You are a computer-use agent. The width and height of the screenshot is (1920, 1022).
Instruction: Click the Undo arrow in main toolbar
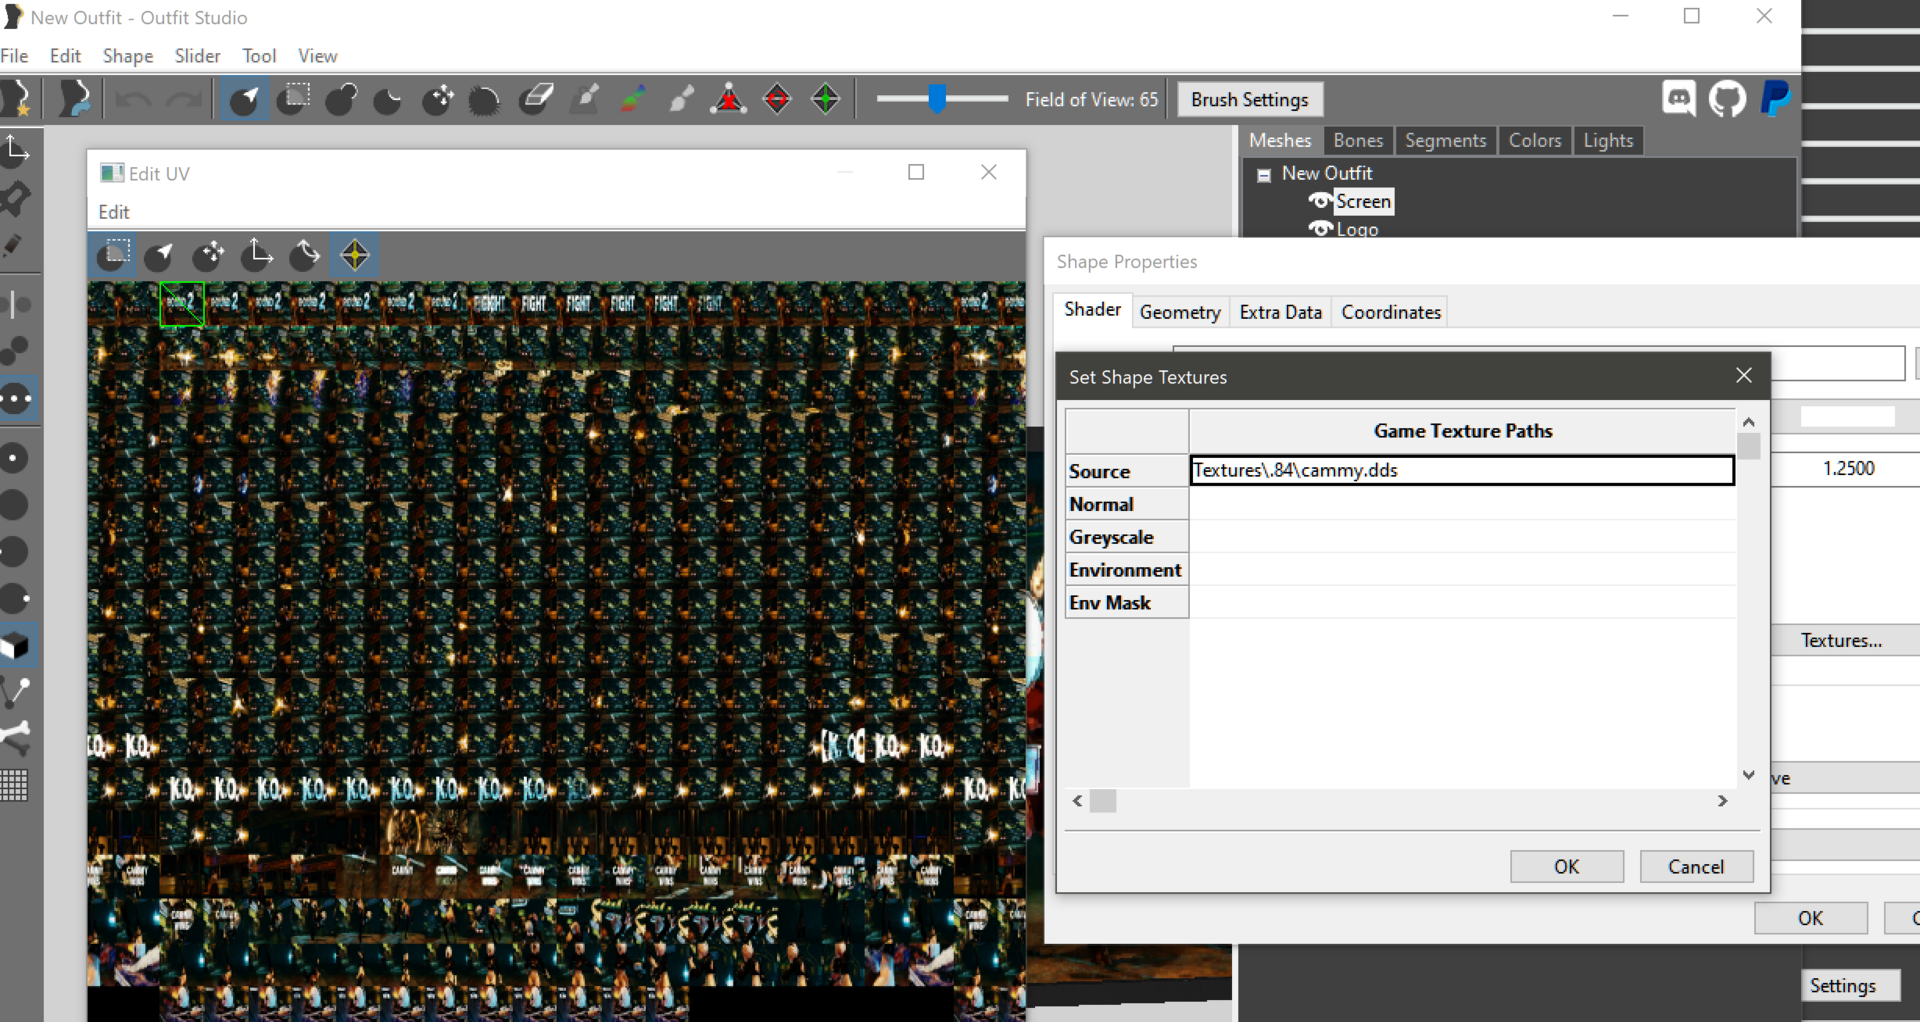point(133,99)
